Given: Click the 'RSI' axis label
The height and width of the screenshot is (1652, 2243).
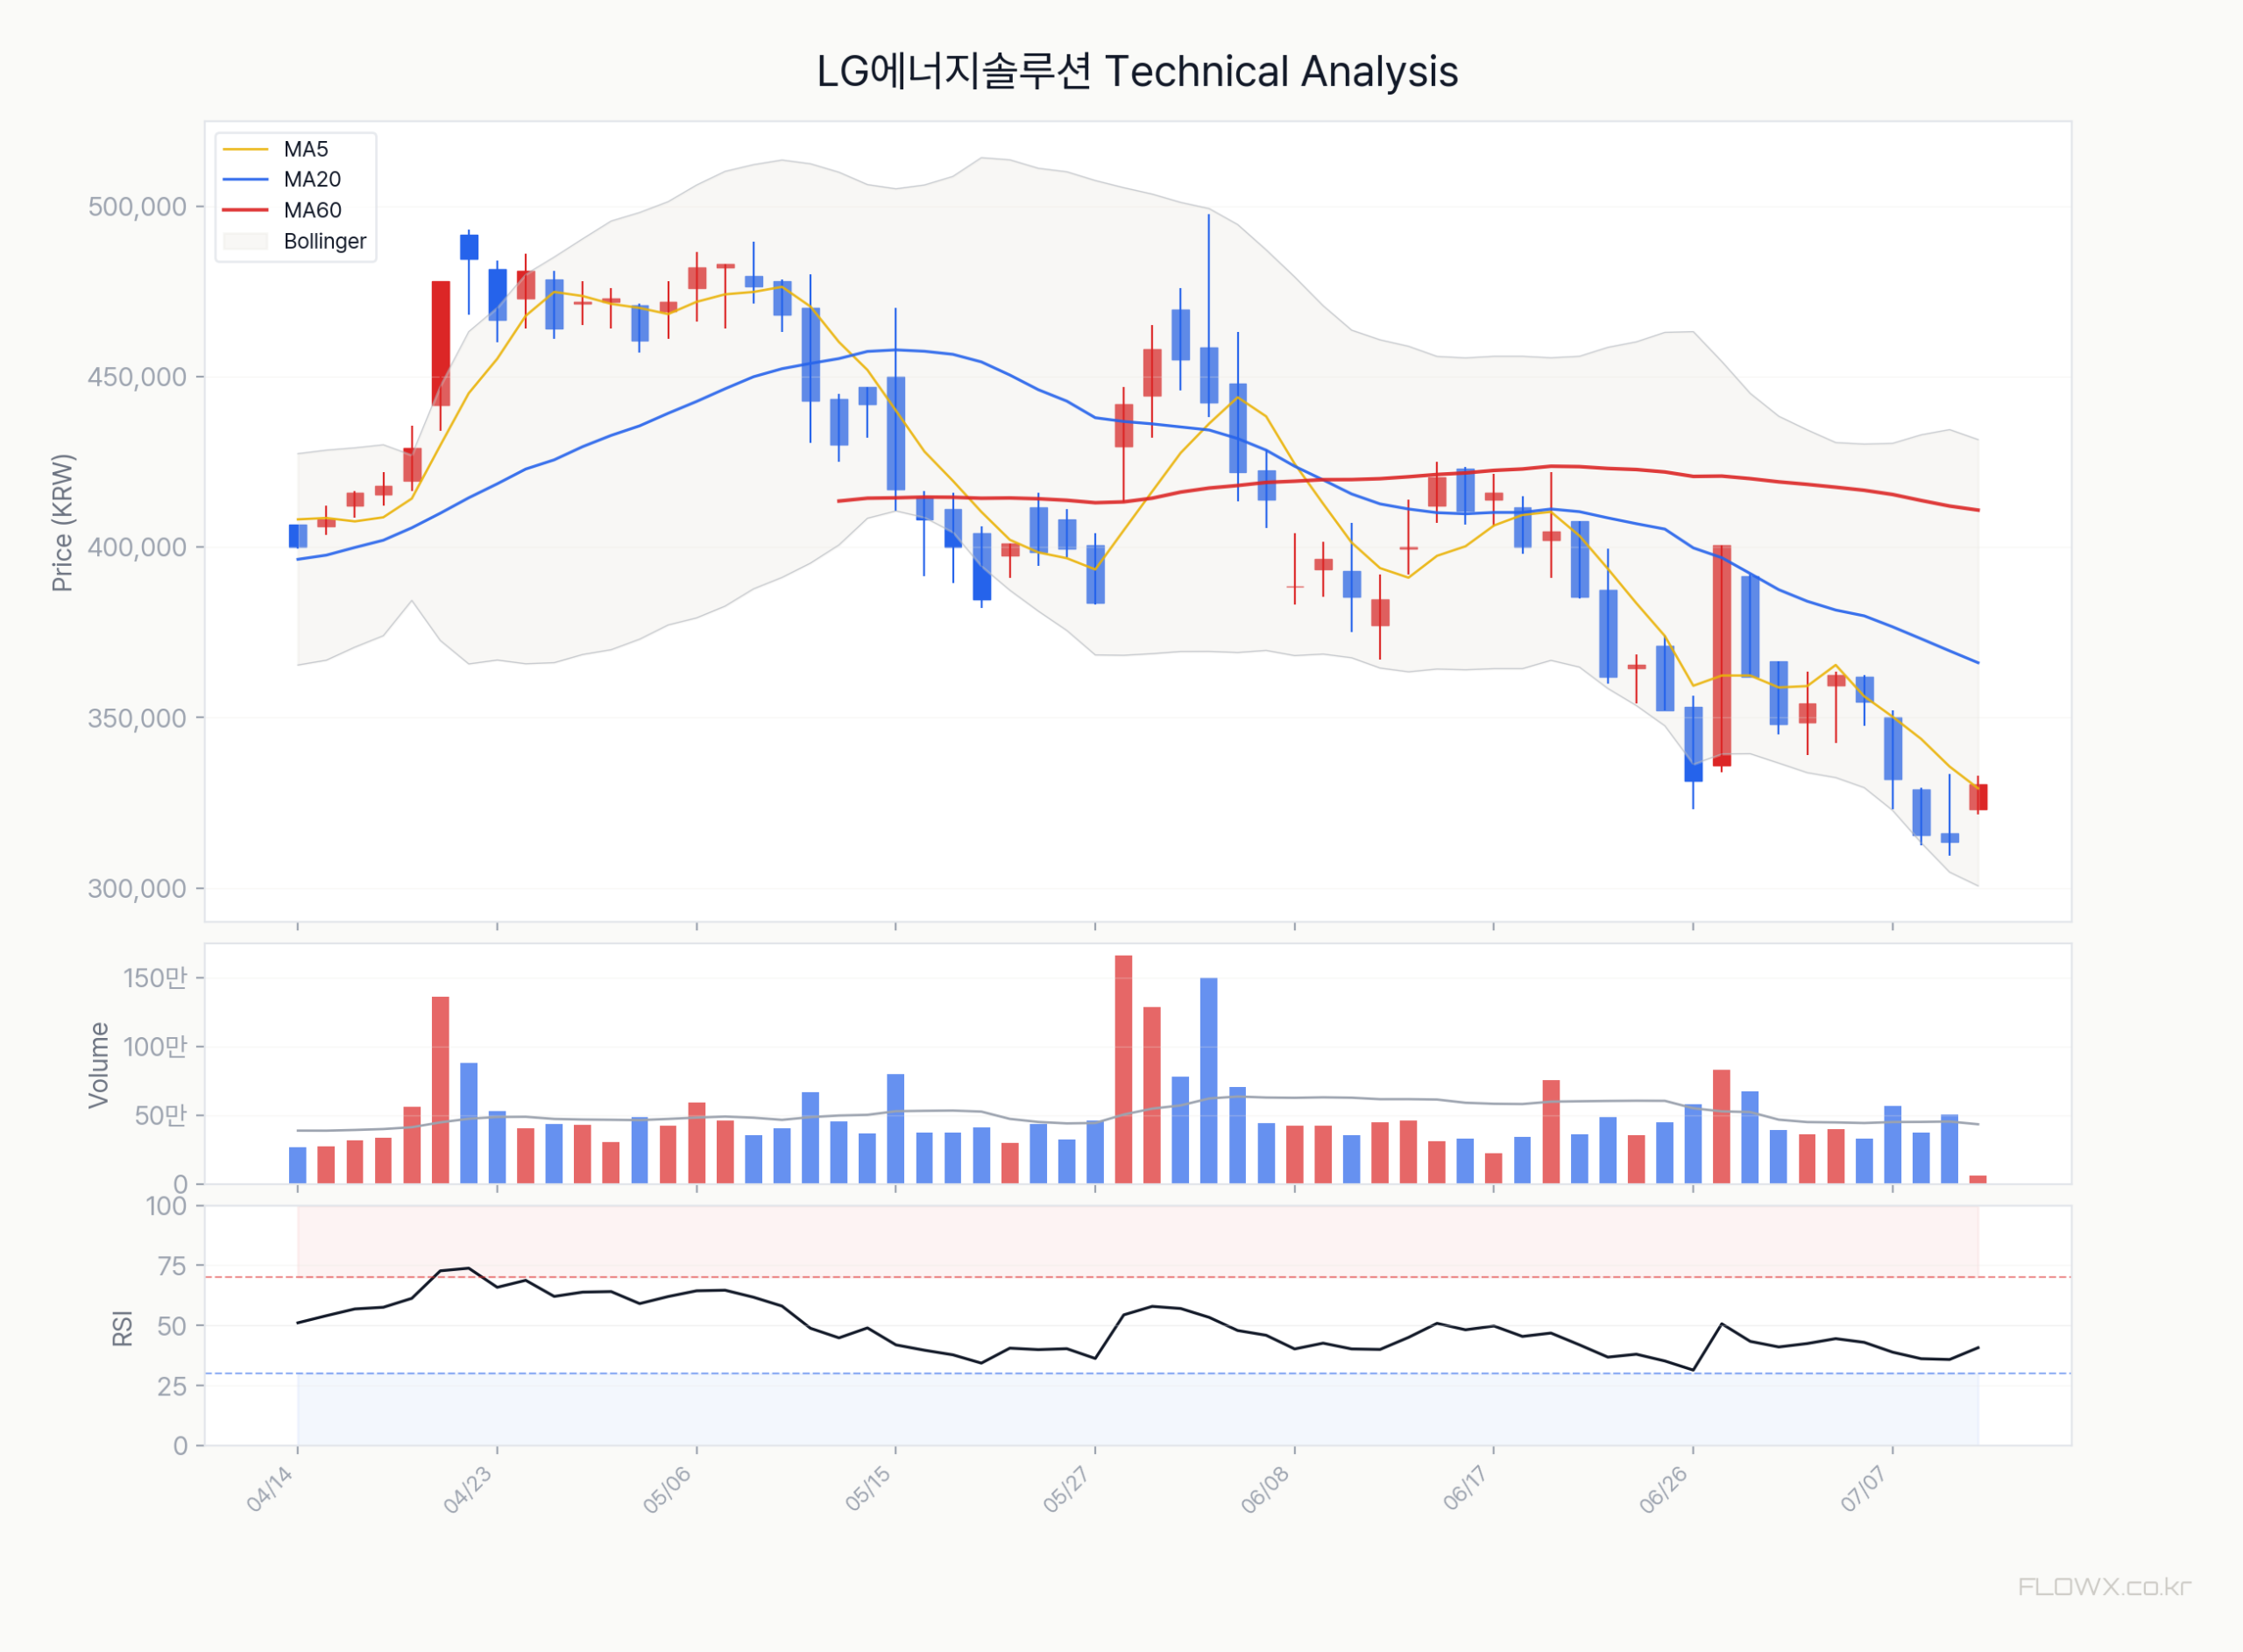Looking at the screenshot, I should (x=122, y=1328).
